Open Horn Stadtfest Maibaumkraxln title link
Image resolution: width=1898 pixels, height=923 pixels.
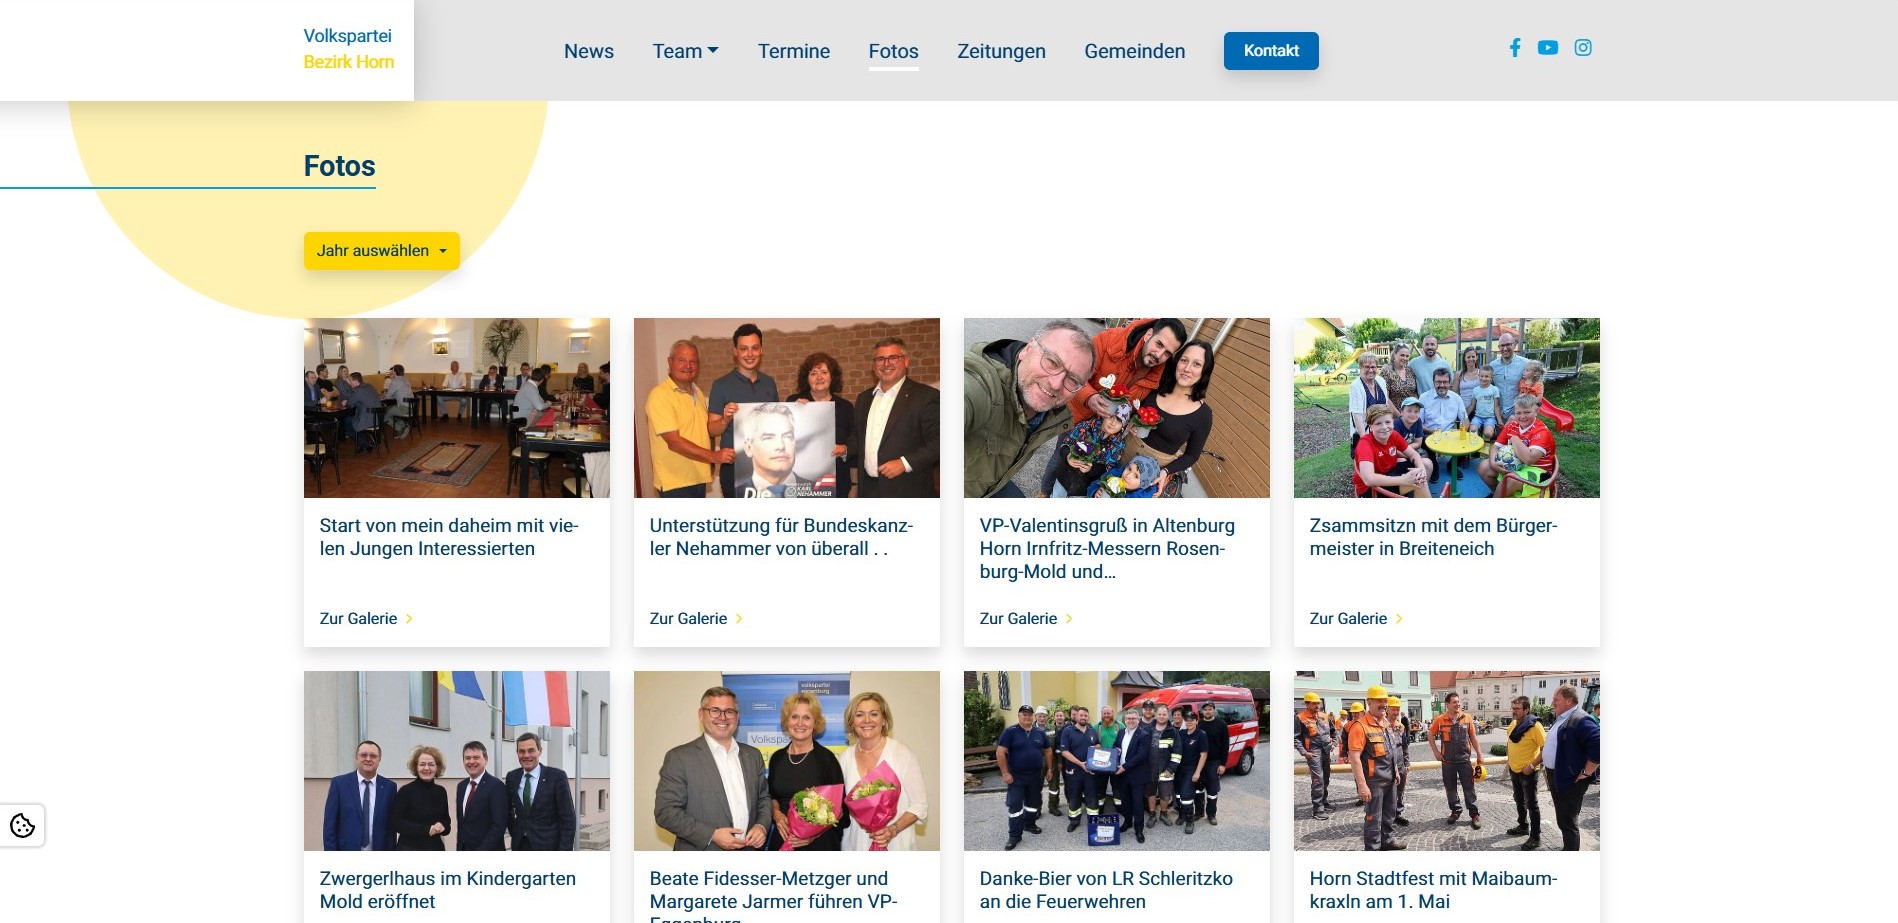pyautogui.click(x=1433, y=890)
